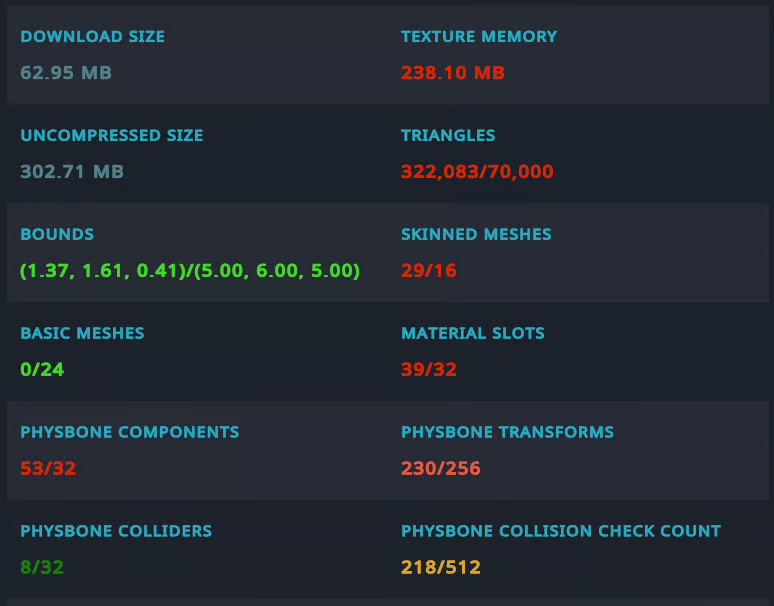Select the 302.71 MB uncompressed size value
Viewport: 774px width, 606px height.
[x=72, y=171]
